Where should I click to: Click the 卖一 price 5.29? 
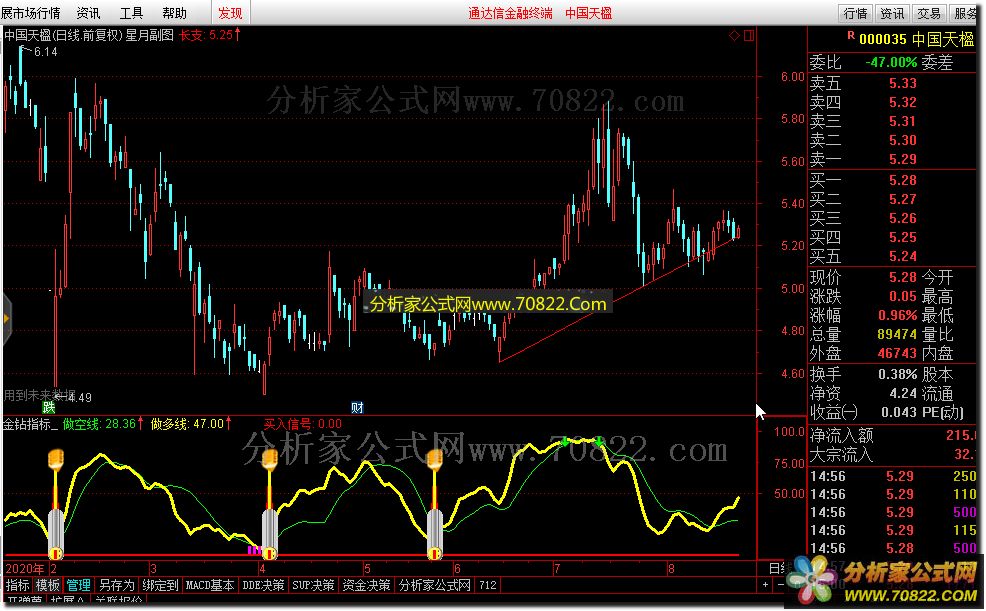[902, 158]
